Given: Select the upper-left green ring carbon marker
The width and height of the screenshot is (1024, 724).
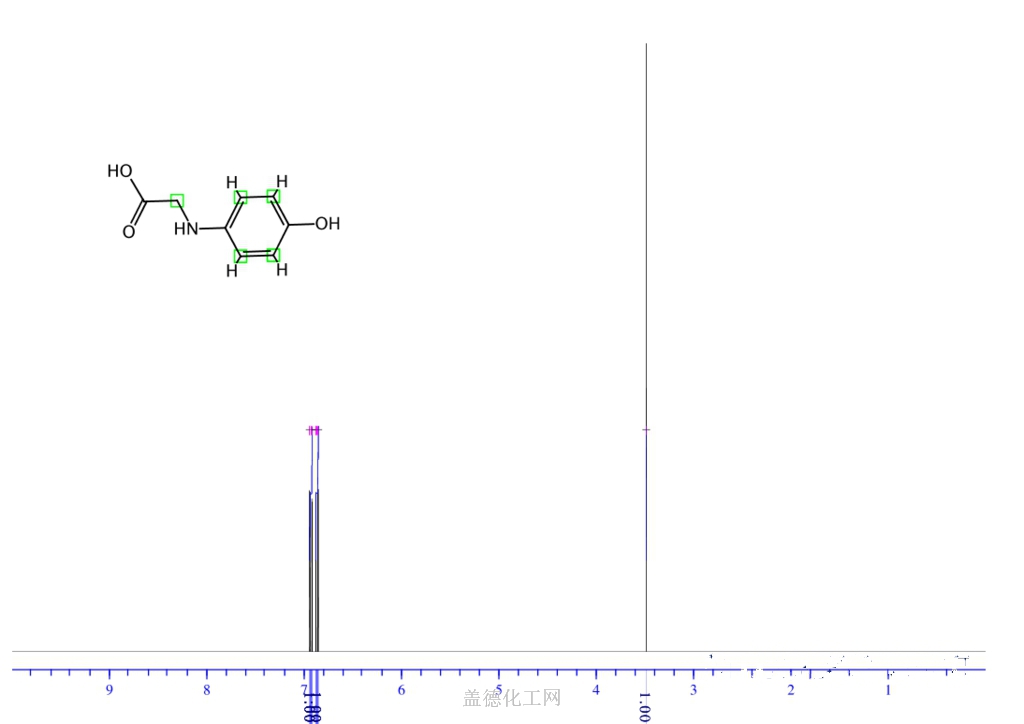Looking at the screenshot, I should point(240,197).
